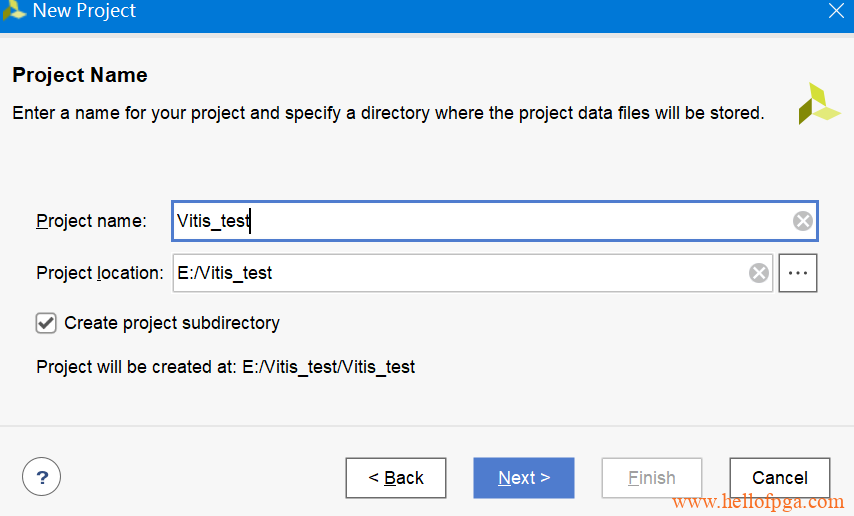Clear the Project location field text
This screenshot has height=516, width=854.
point(759,272)
